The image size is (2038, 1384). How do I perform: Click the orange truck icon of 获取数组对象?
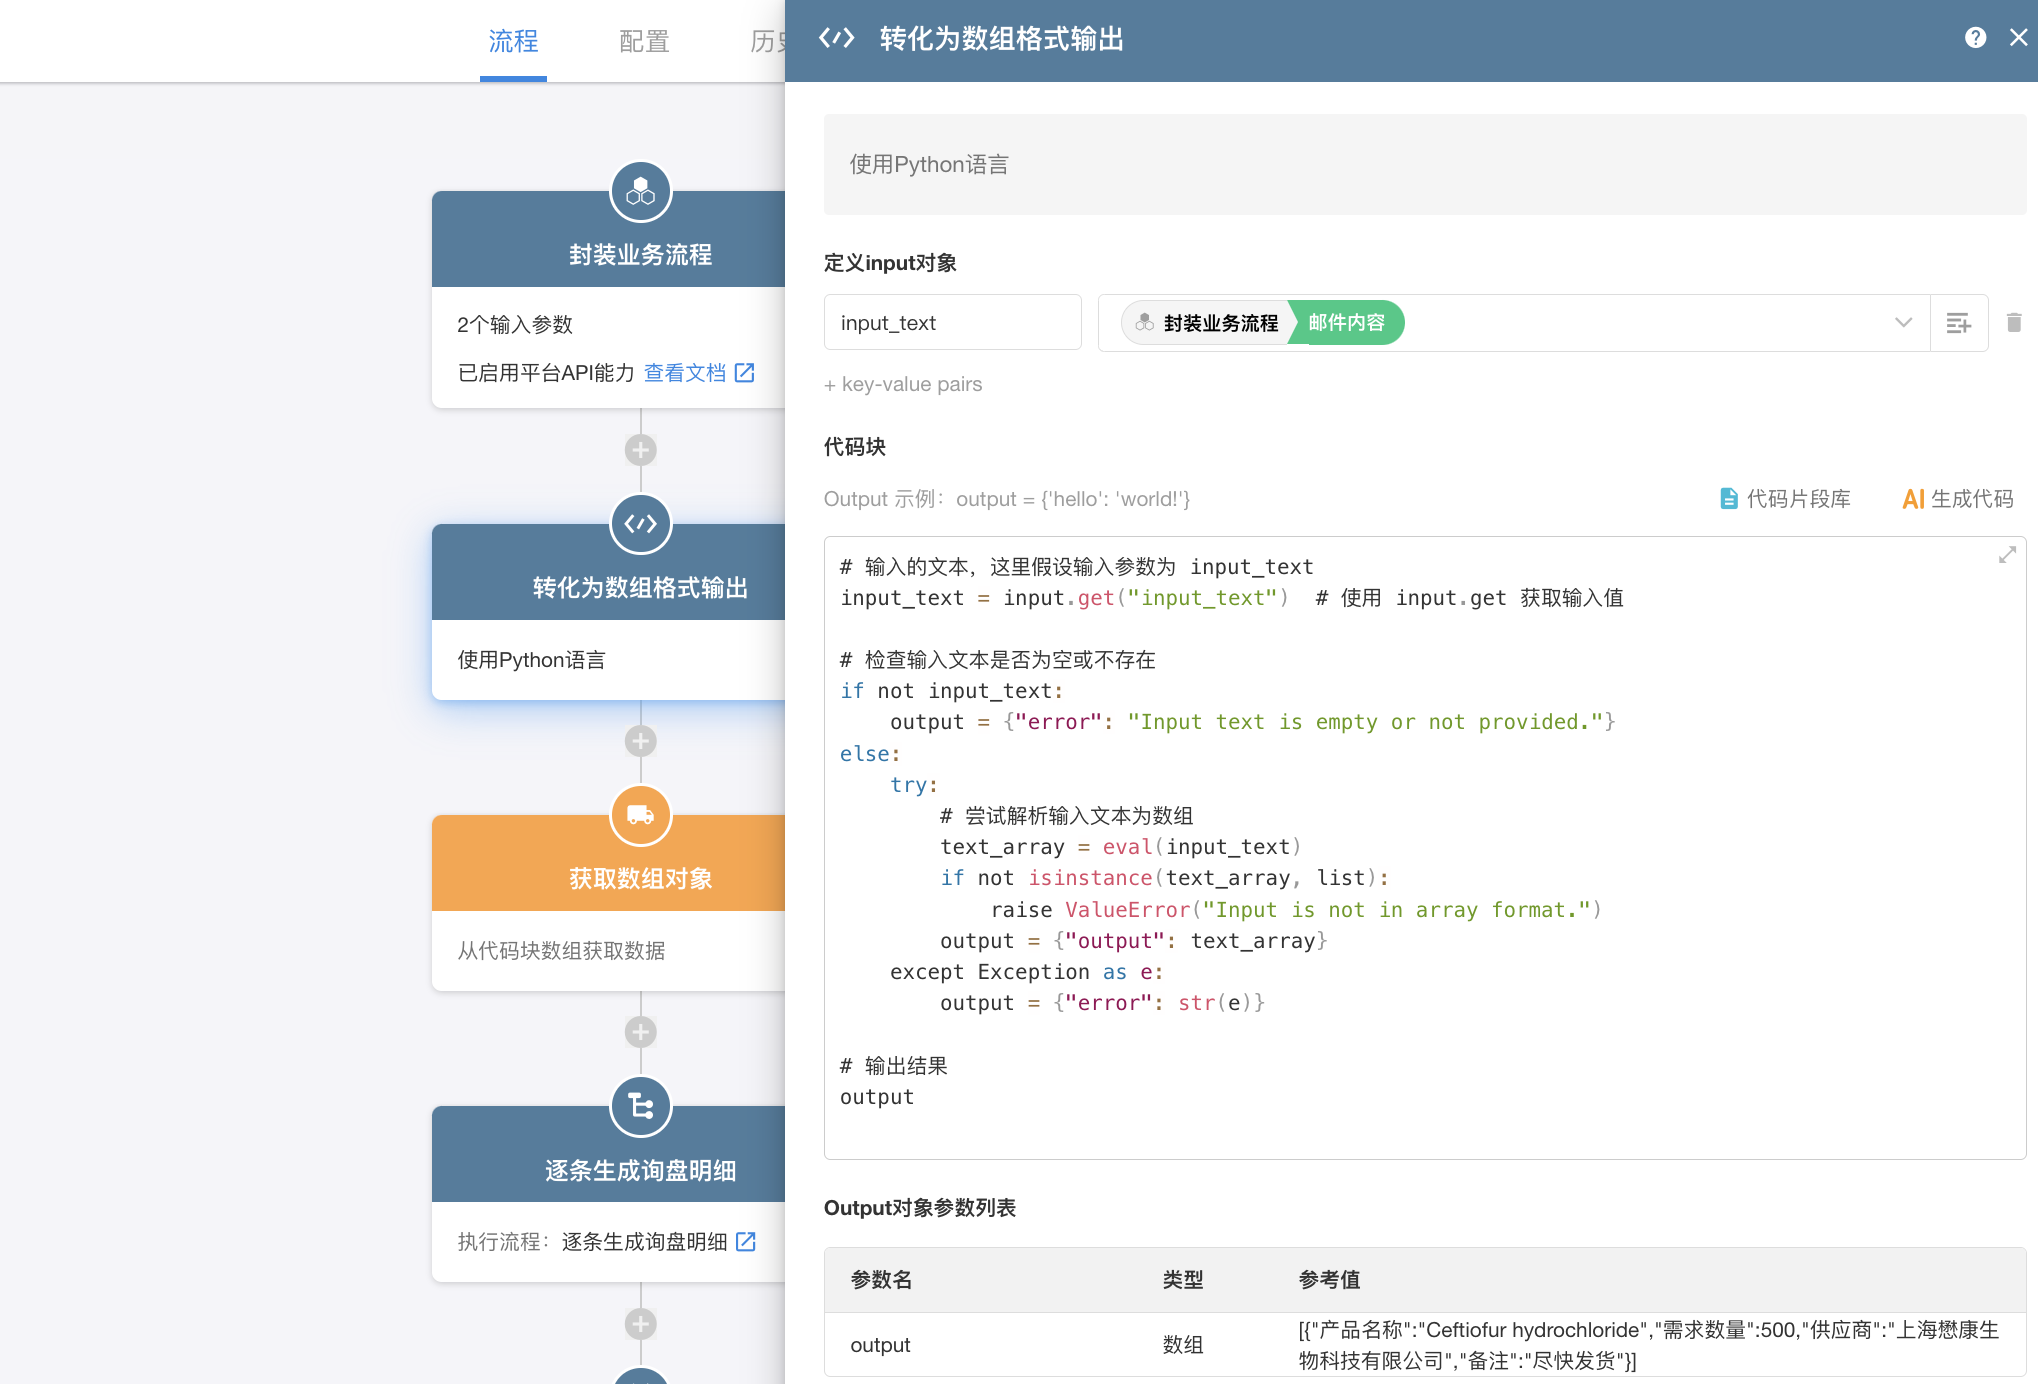pyautogui.click(x=640, y=815)
